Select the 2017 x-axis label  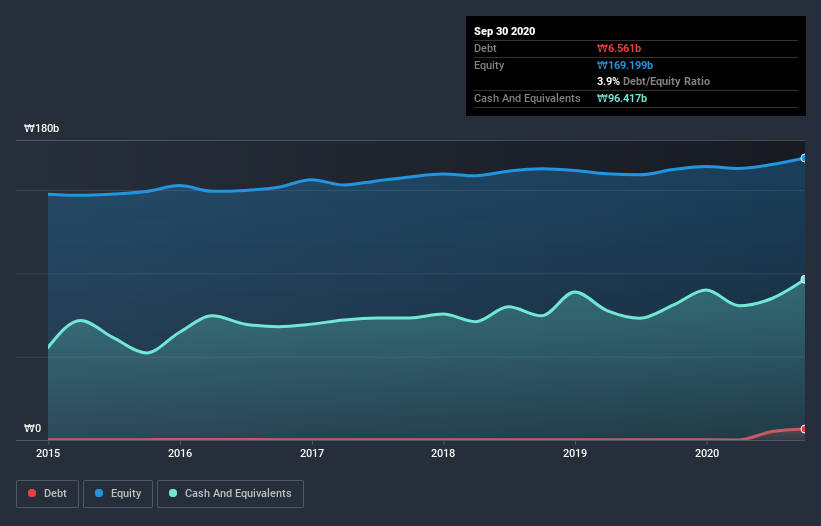312,453
